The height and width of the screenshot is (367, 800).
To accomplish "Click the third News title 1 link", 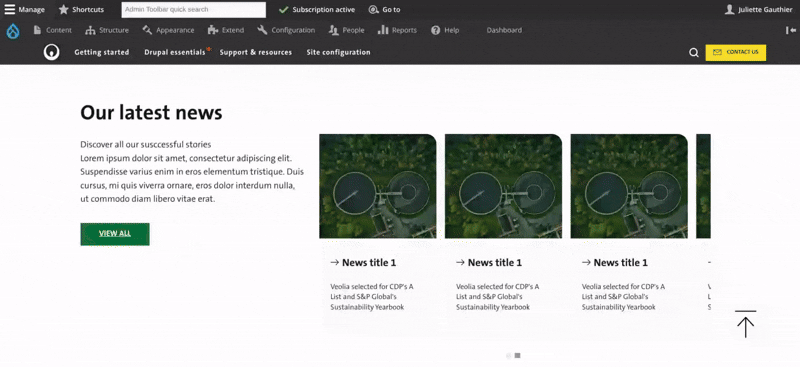I will pos(620,263).
